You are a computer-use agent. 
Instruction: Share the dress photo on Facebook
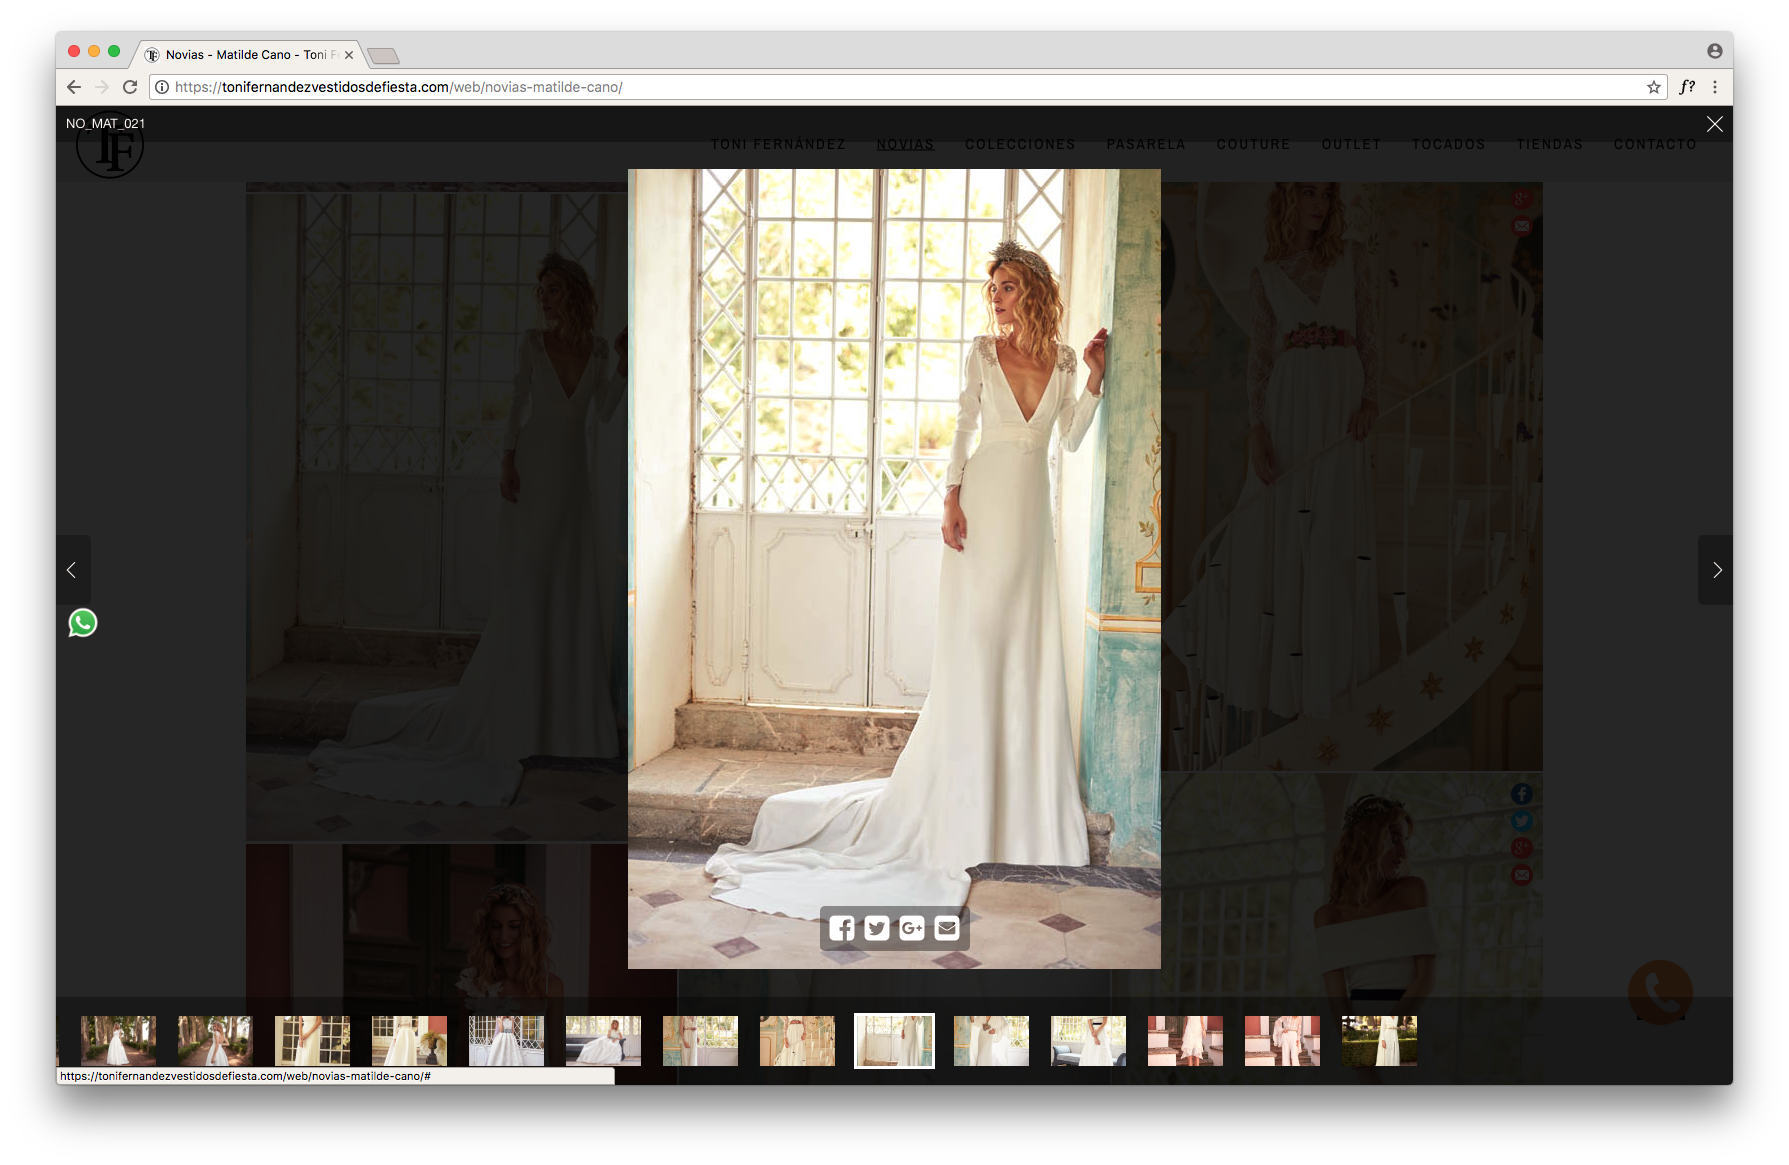[842, 928]
